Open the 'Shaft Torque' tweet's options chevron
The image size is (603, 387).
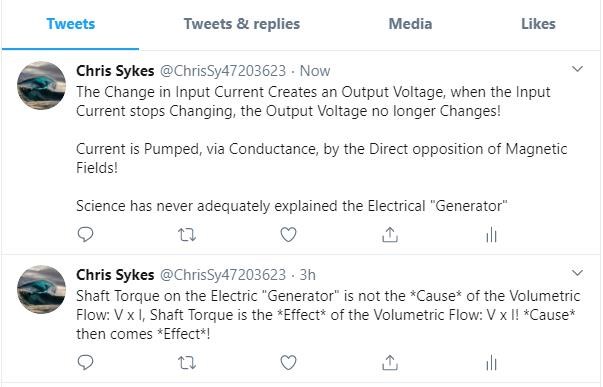(x=577, y=273)
